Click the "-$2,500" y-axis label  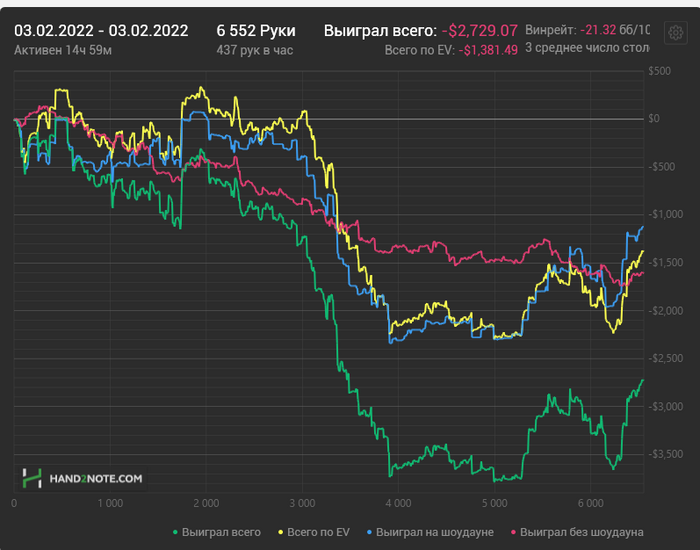tap(666, 358)
